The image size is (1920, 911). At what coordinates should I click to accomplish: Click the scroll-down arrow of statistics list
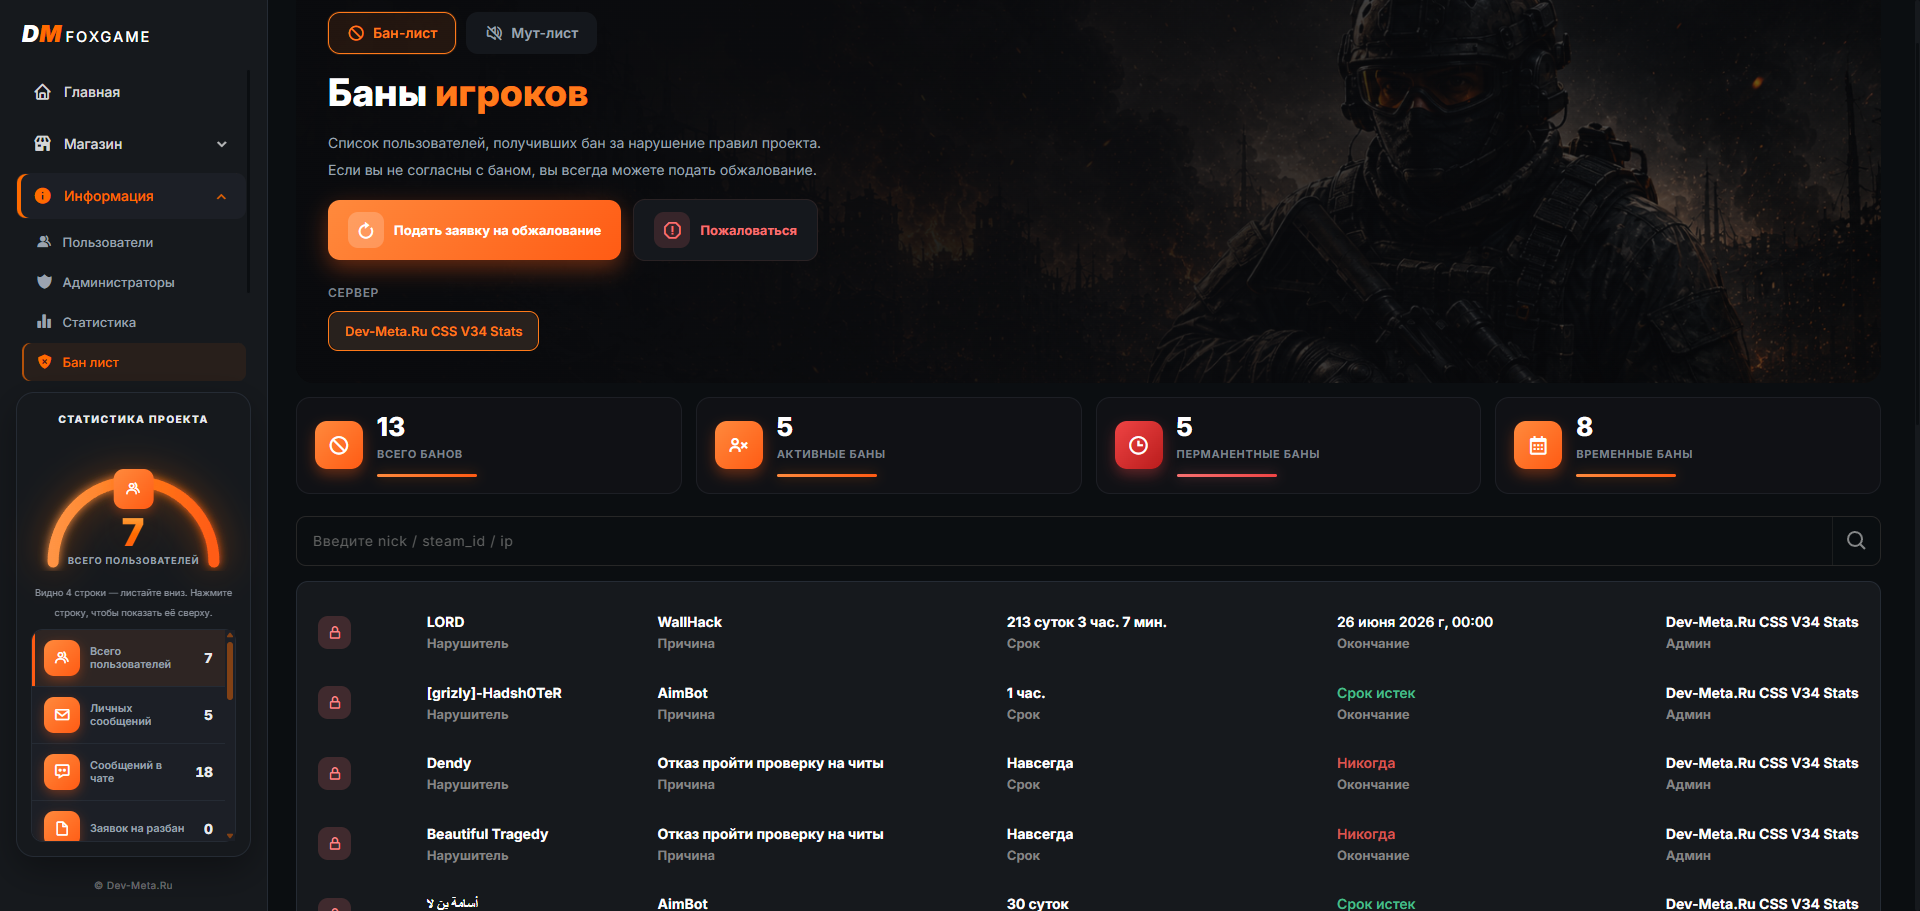(x=230, y=835)
